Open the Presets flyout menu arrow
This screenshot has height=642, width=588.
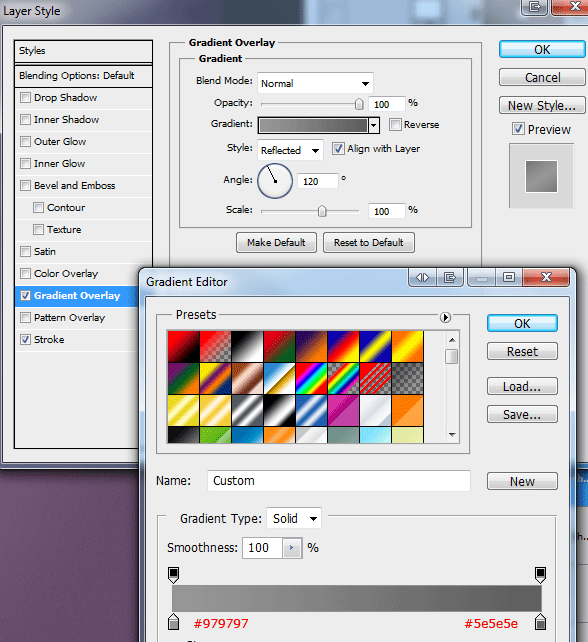click(x=445, y=317)
